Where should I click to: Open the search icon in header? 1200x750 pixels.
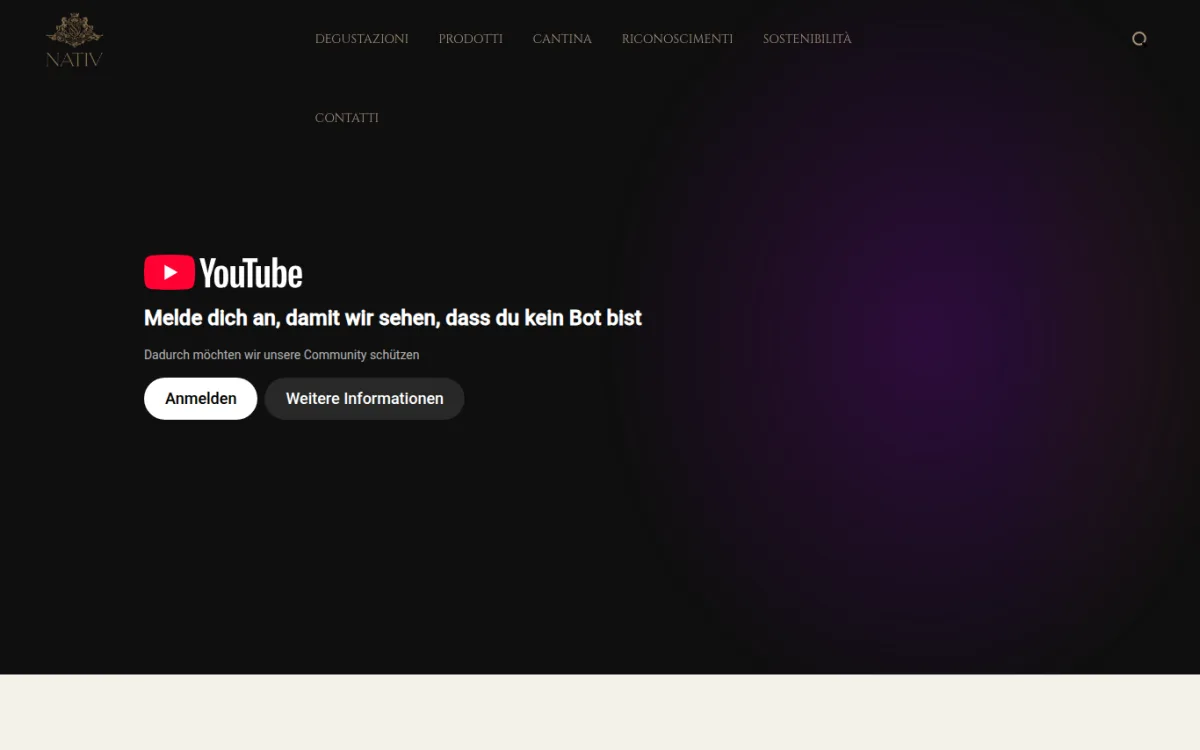pyautogui.click(x=1138, y=39)
